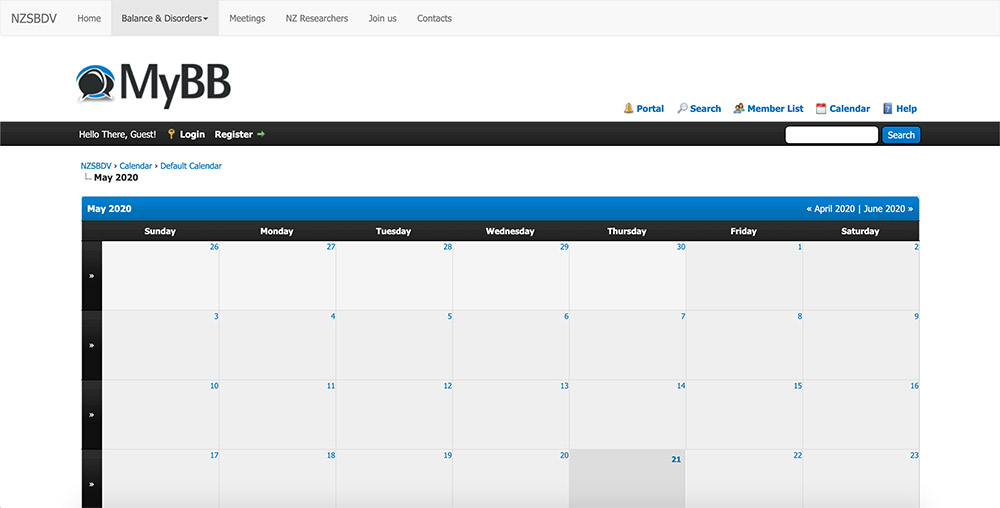
Task: Expand the week of May 10 arrow
Action: point(92,415)
